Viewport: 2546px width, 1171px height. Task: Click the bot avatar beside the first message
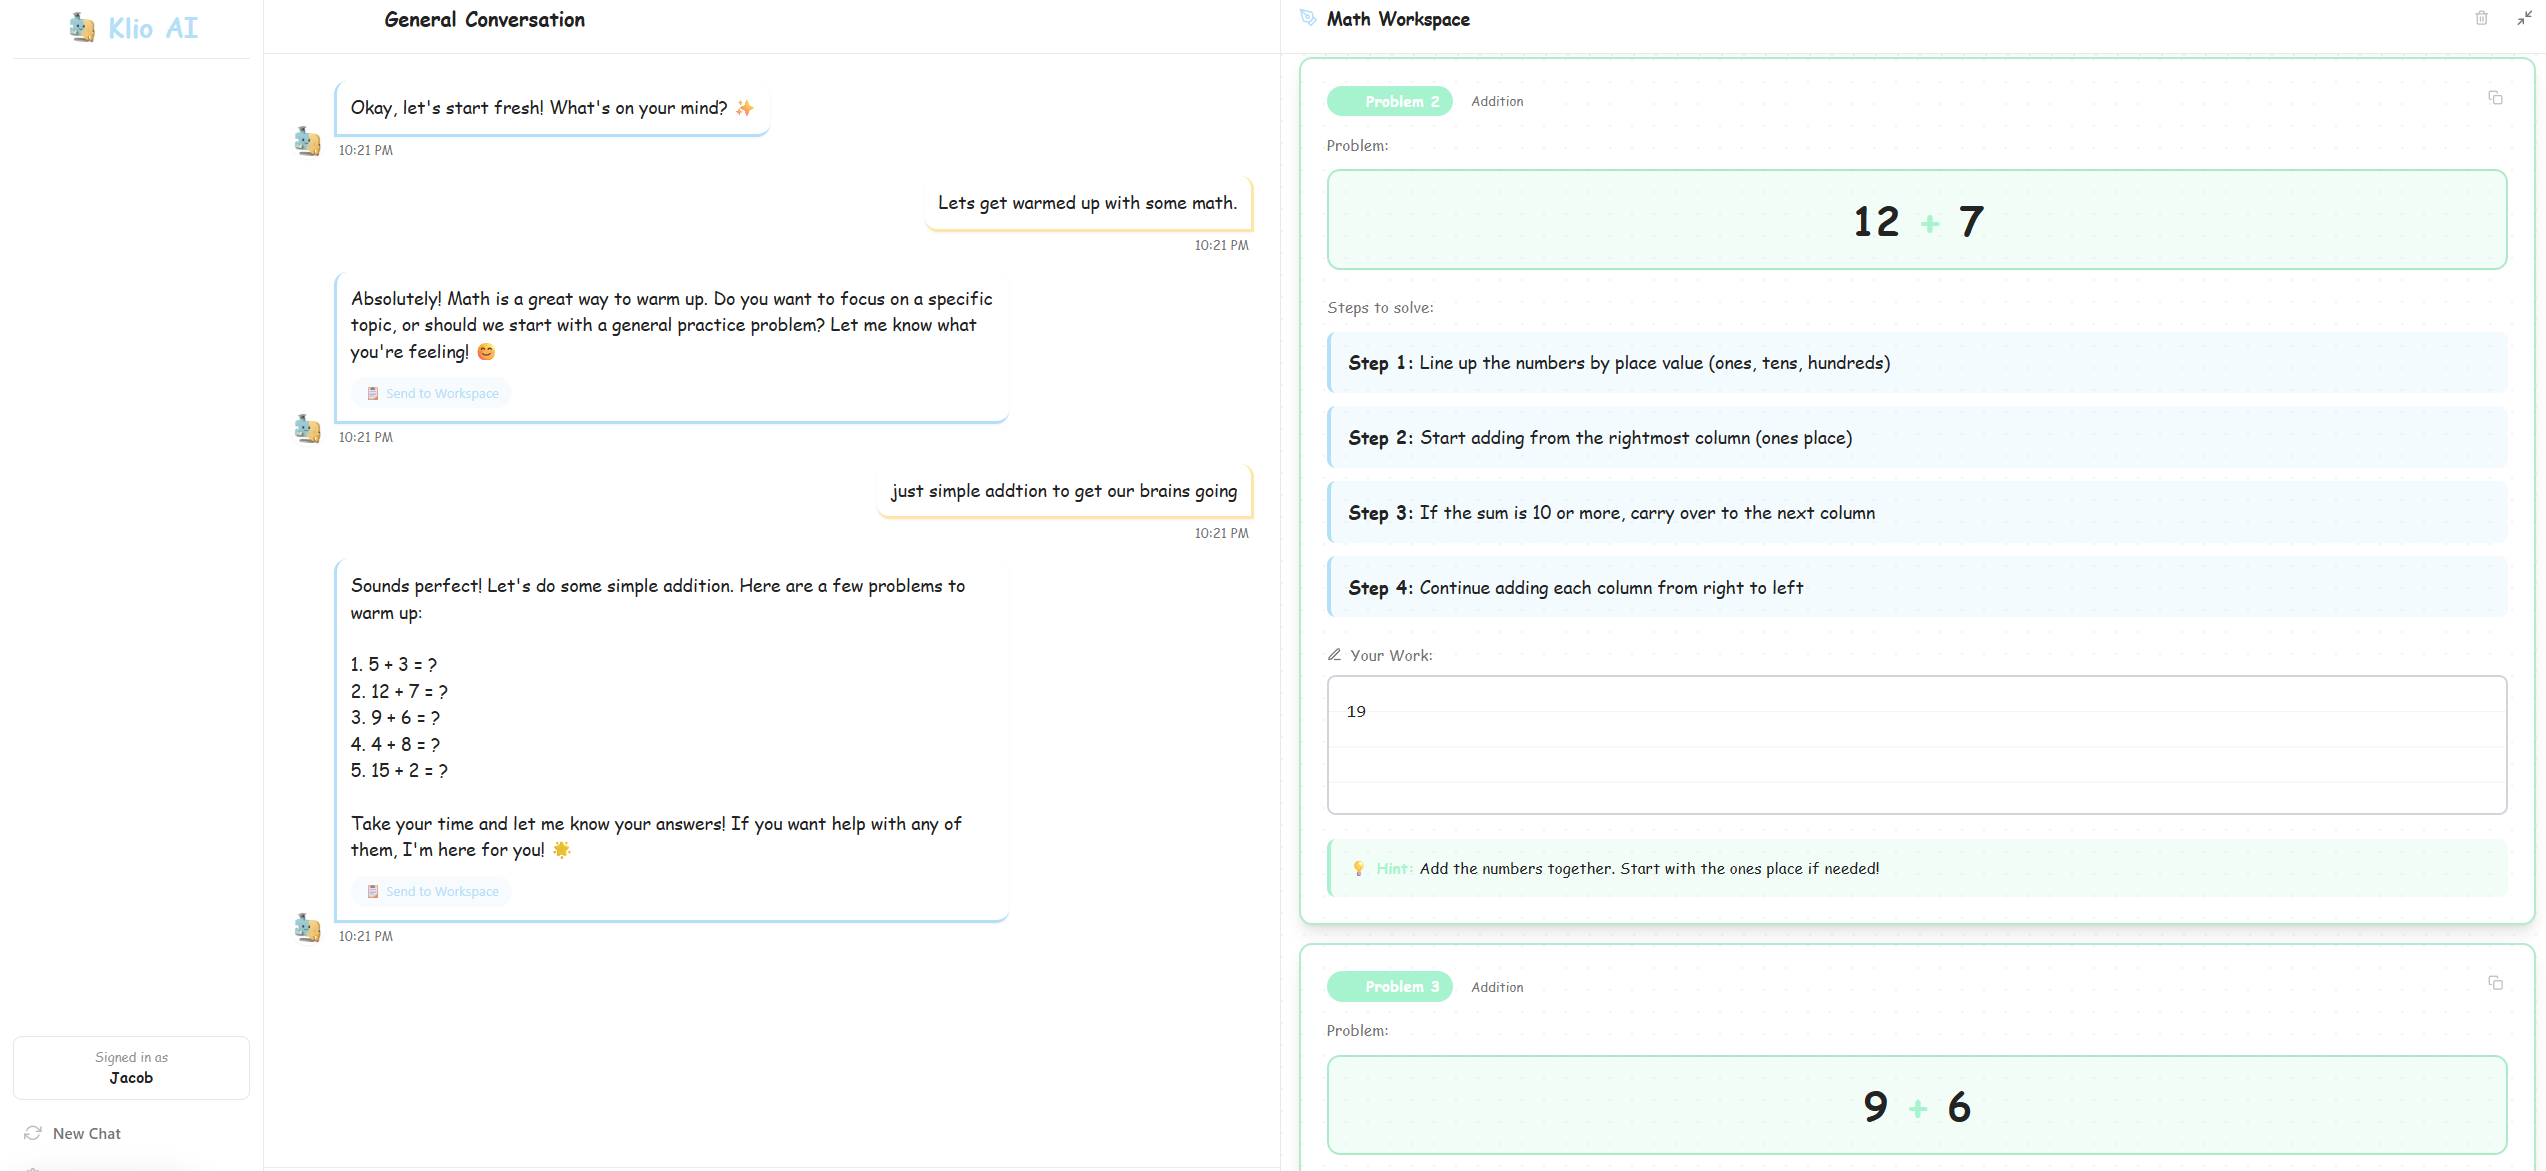pos(307,141)
